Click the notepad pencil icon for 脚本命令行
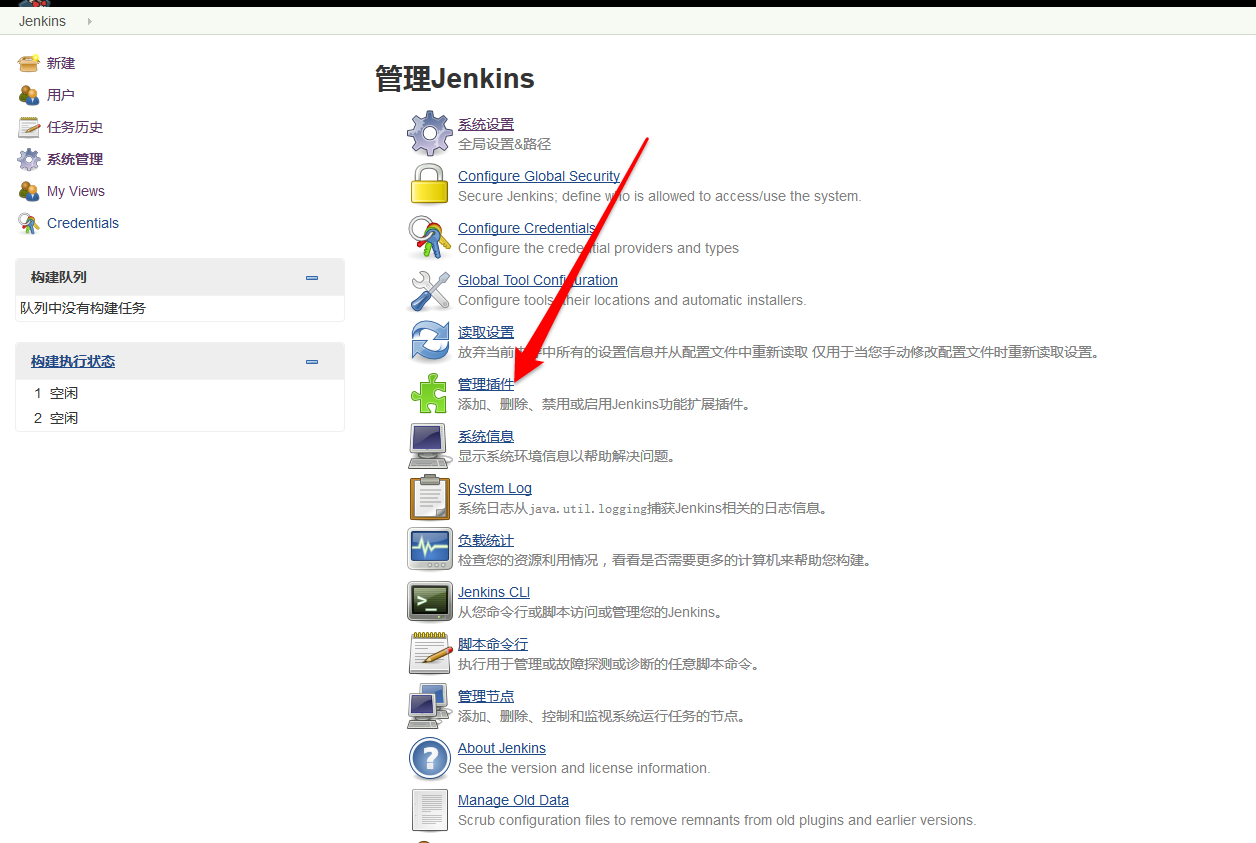 (430, 653)
